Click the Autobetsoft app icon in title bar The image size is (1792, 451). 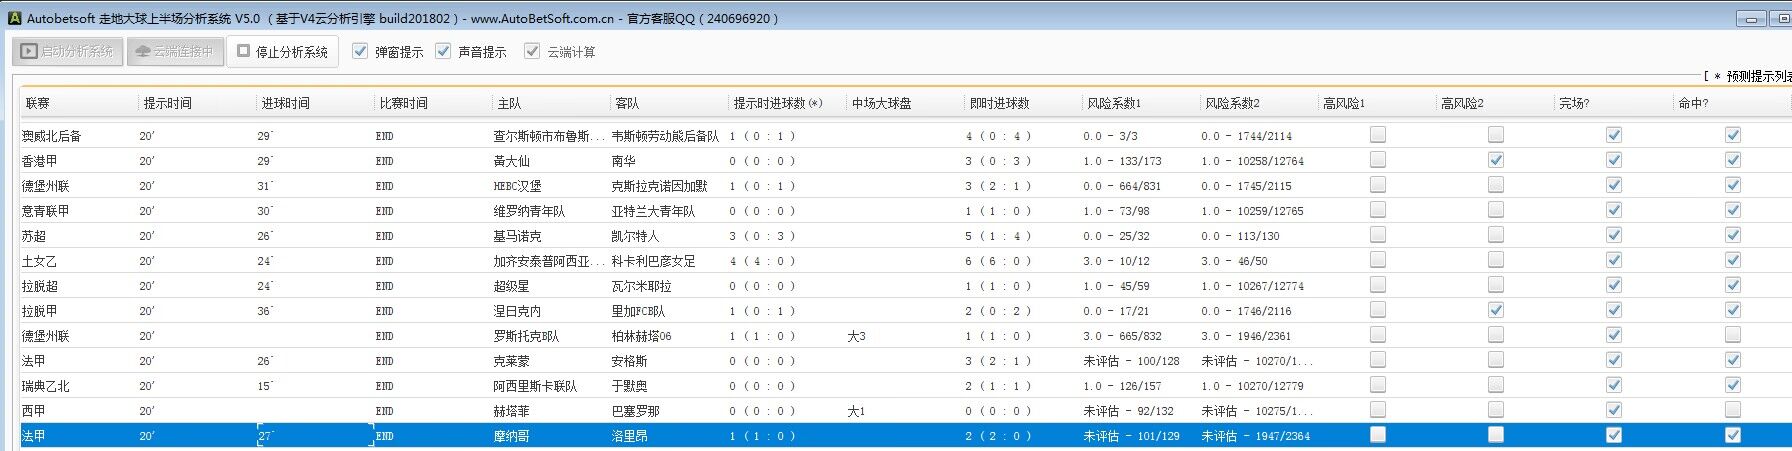14,18
